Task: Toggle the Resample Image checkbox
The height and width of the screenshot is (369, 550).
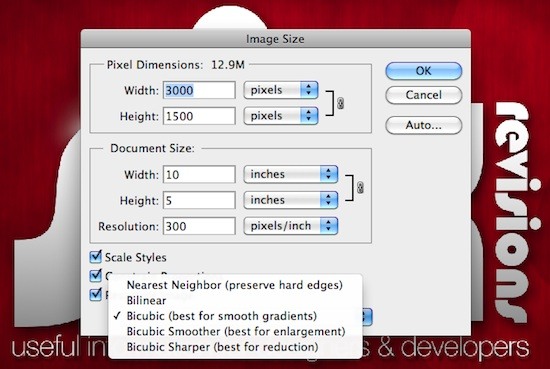Action: point(95,295)
